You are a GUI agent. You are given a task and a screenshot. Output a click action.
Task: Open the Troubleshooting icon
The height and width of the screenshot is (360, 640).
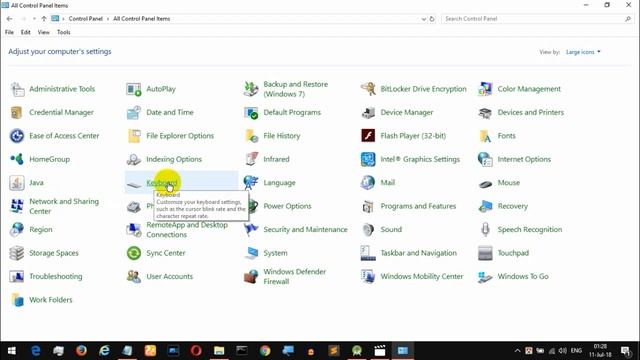coord(17,276)
